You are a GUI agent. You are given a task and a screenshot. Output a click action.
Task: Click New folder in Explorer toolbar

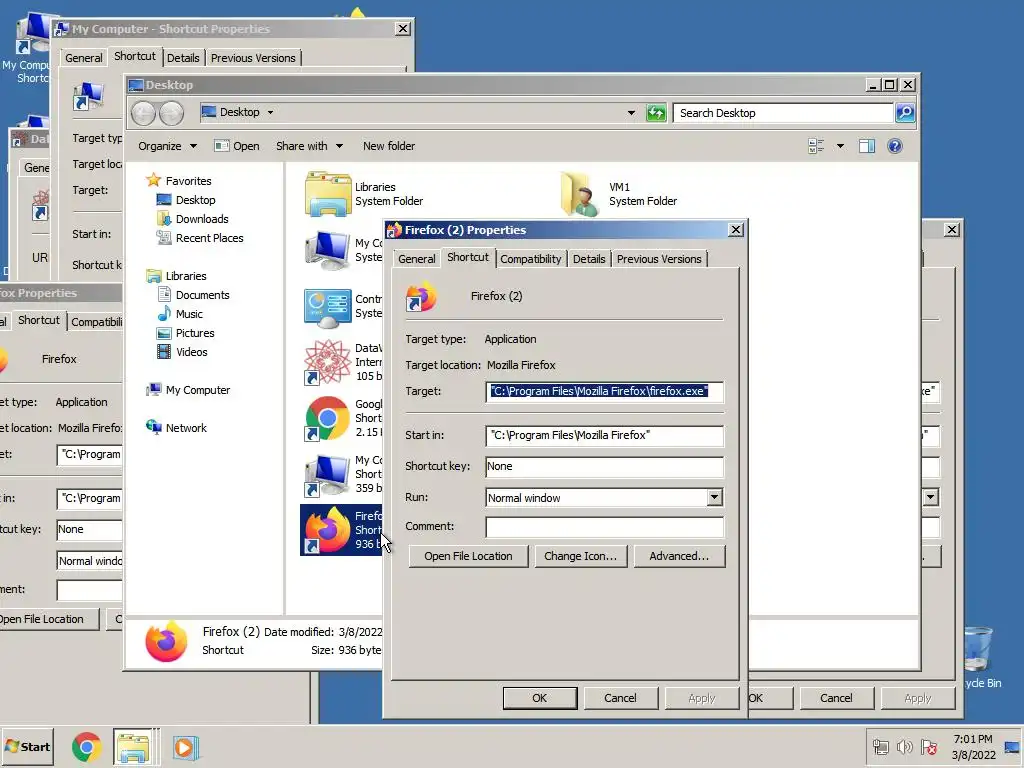[x=389, y=146]
